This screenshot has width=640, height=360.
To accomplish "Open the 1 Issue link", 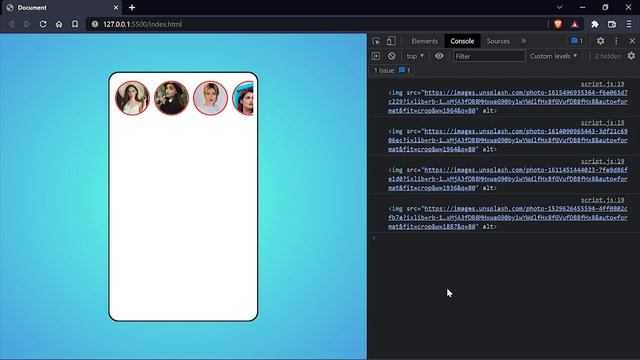I will click(392, 70).
